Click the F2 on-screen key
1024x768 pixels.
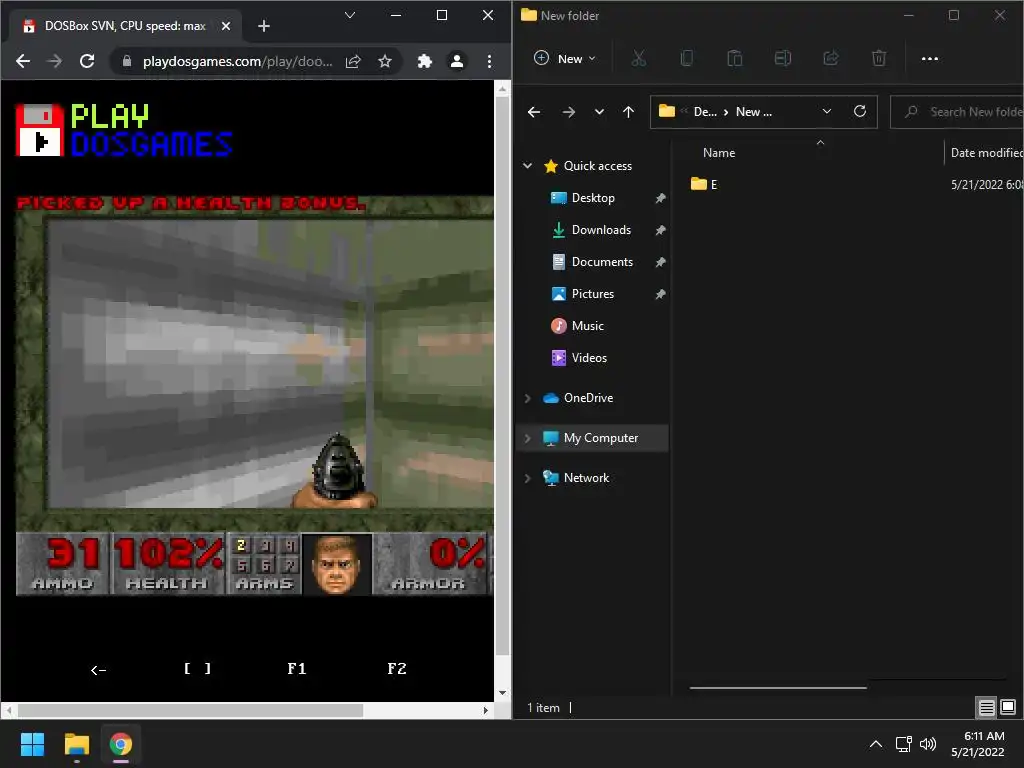[396, 669]
